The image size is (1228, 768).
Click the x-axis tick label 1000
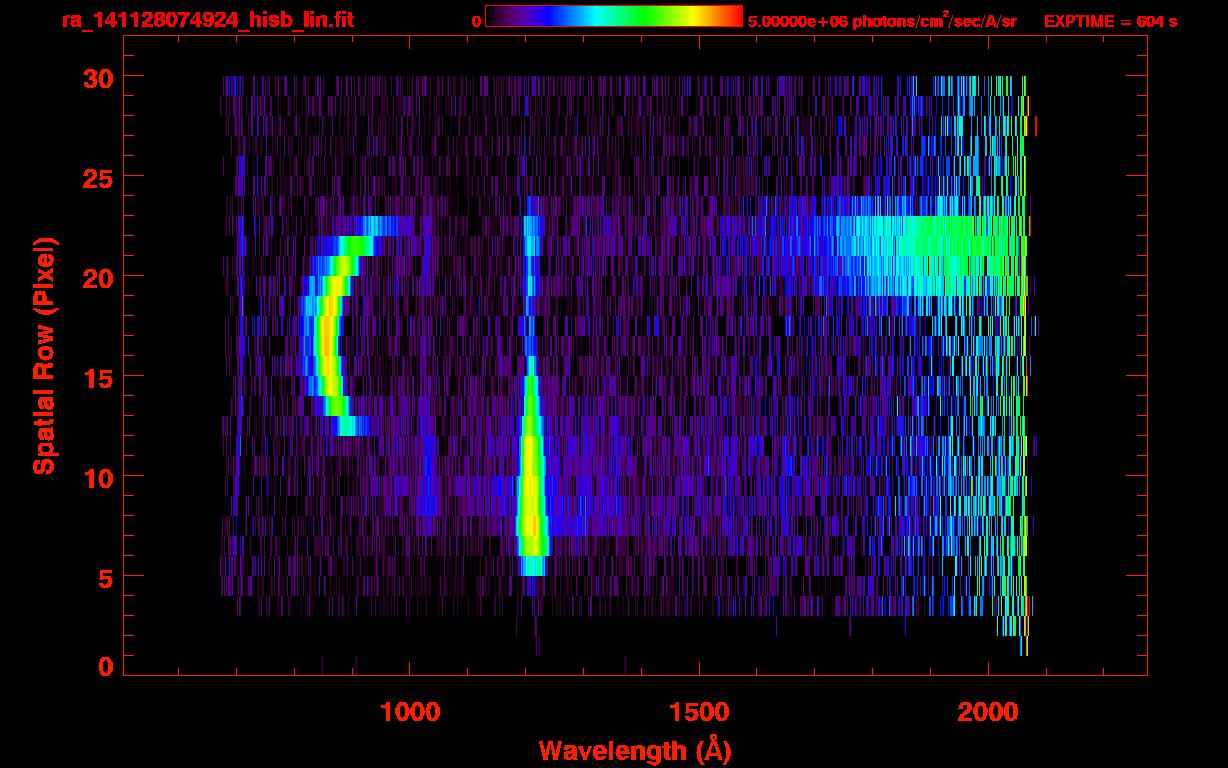(409, 712)
